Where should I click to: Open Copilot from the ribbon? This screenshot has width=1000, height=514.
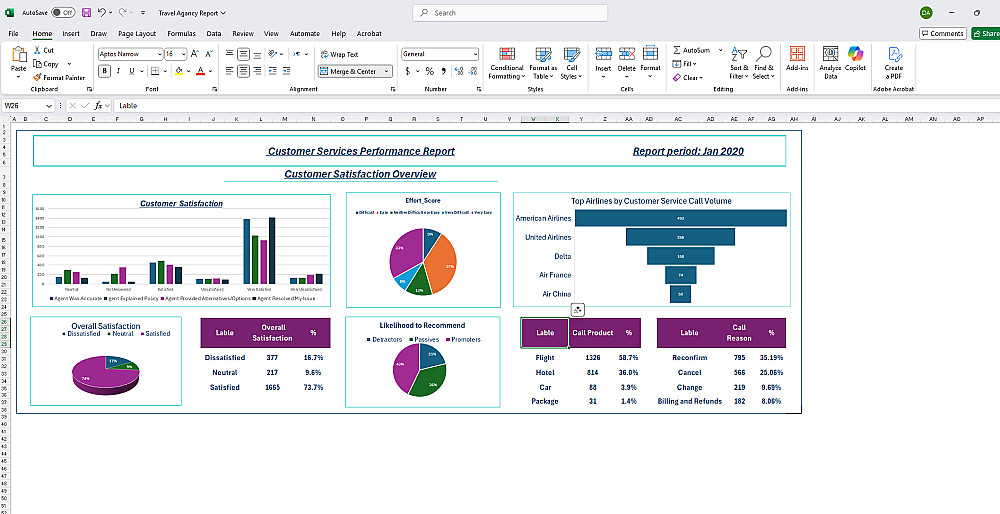pyautogui.click(x=855, y=58)
